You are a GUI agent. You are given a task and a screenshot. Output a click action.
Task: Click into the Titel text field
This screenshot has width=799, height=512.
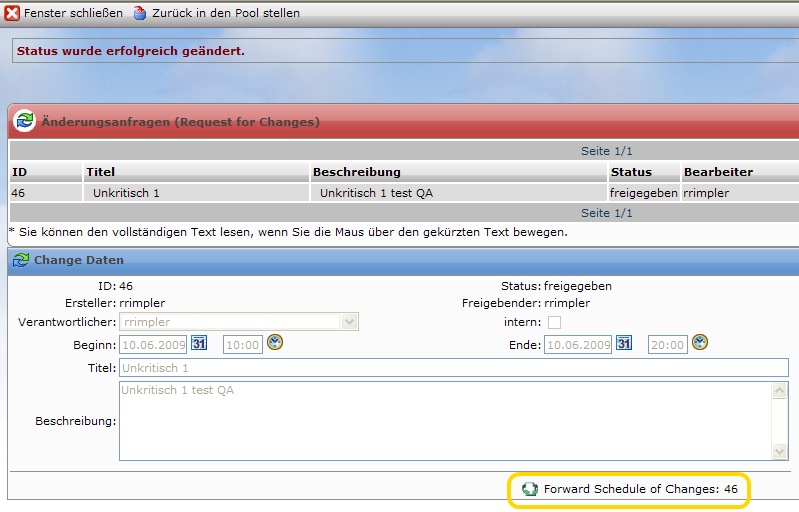pyautogui.click(x=452, y=368)
